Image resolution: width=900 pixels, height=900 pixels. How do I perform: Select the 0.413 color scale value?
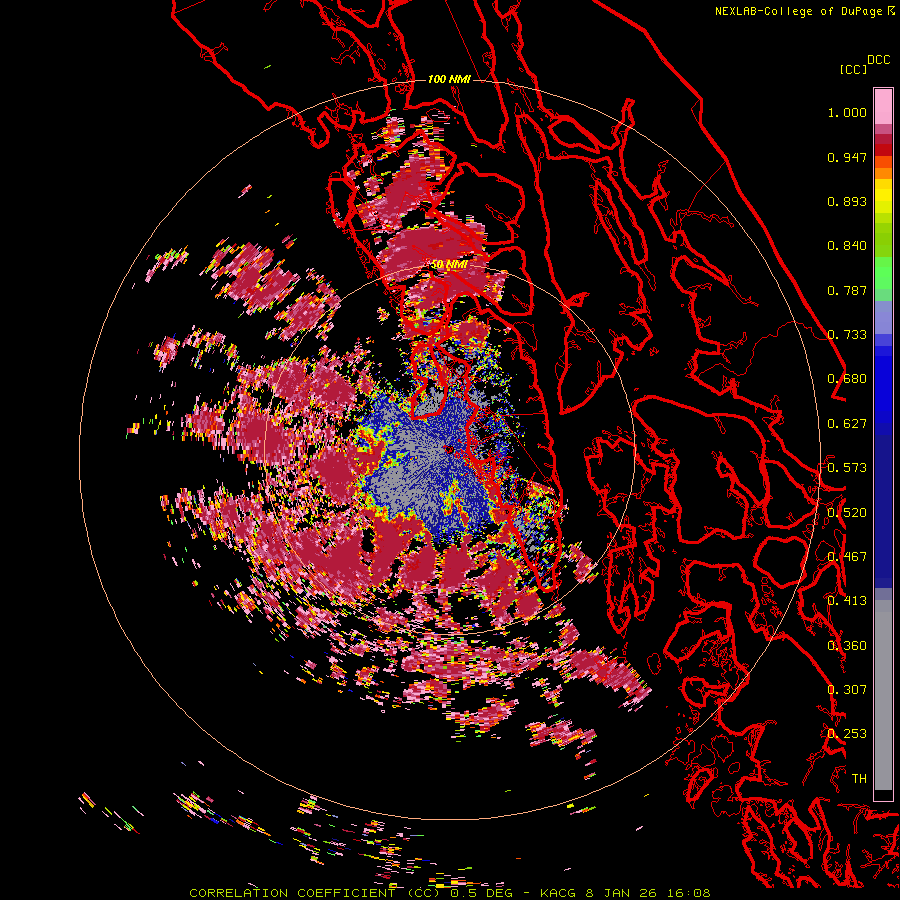pos(847,601)
